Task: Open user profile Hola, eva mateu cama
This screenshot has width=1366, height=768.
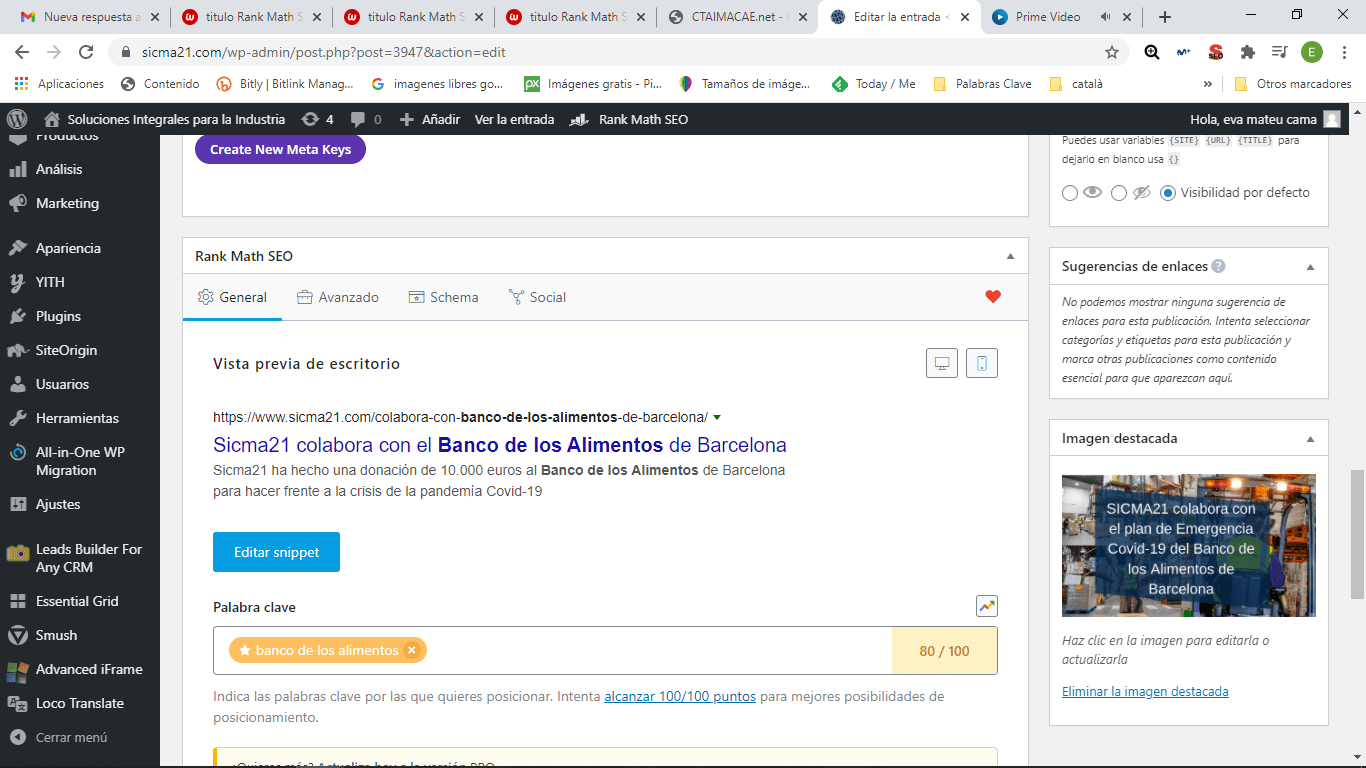Action: [x=1265, y=119]
